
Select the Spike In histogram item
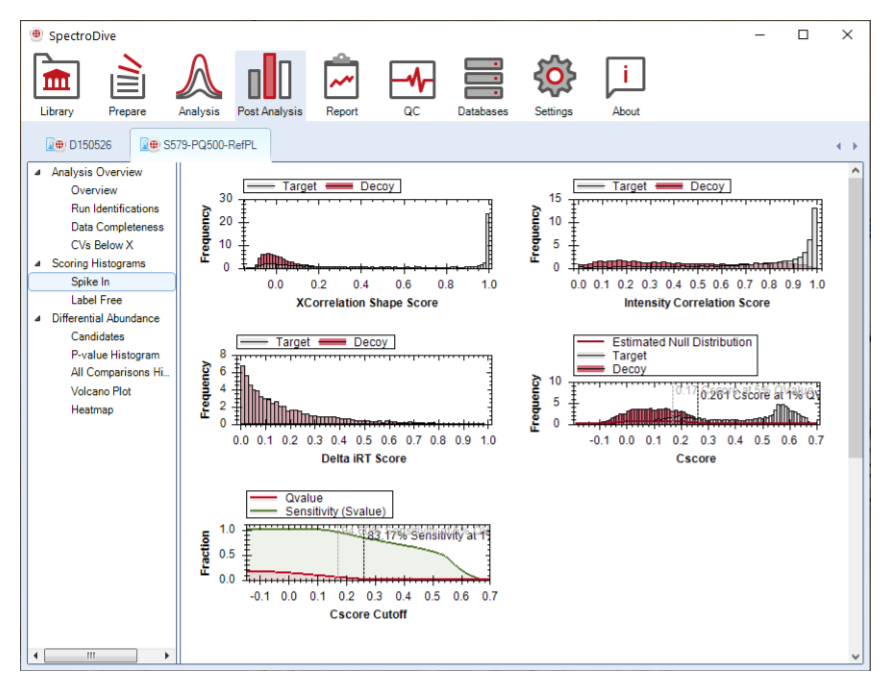click(x=102, y=282)
